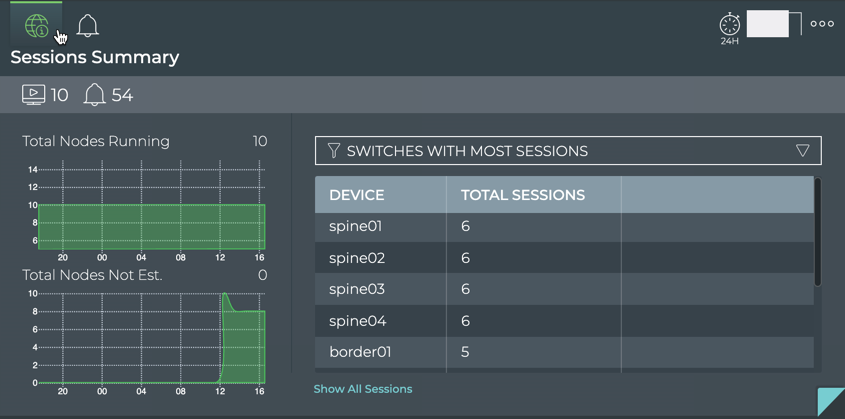The image size is (845, 419).
Task: Open the alarms bell tab icon
Action: tap(88, 26)
